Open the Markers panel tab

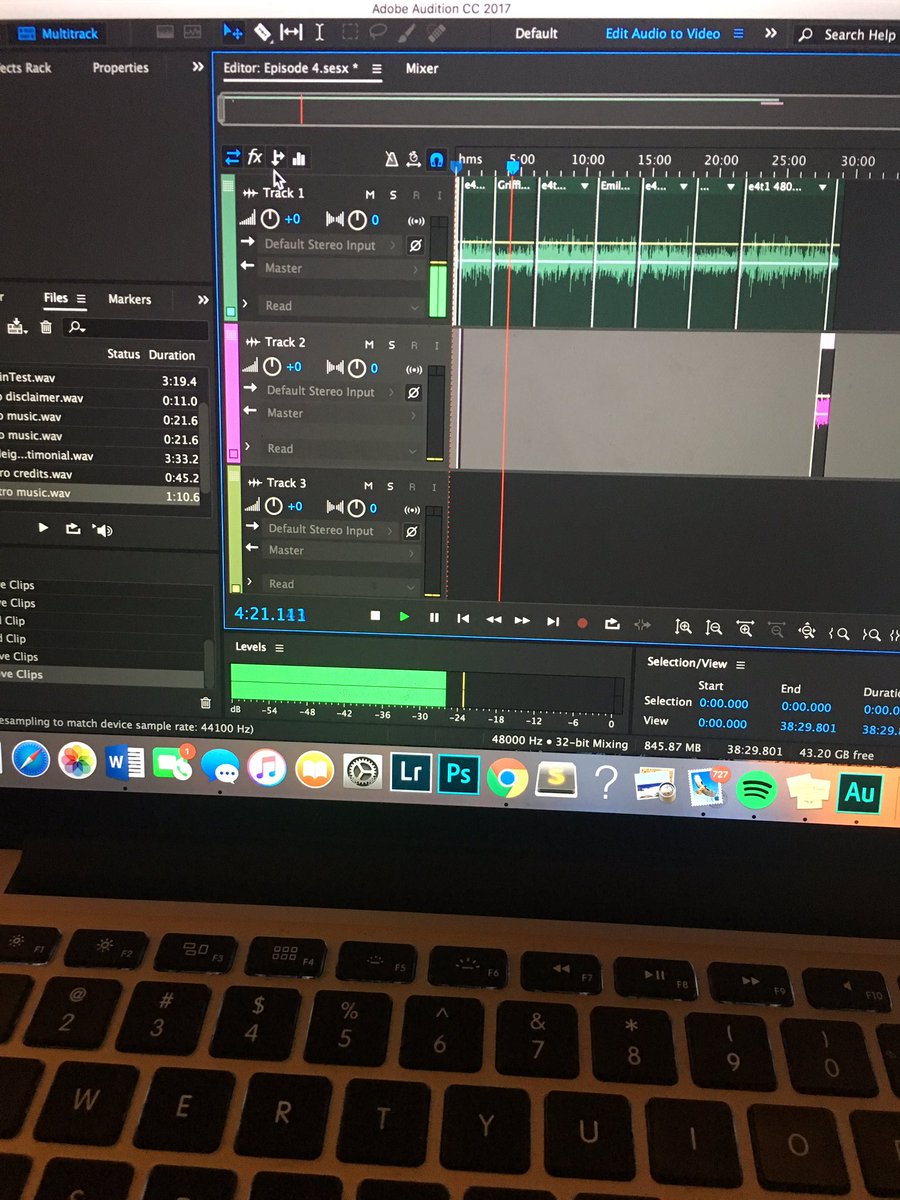[130, 299]
